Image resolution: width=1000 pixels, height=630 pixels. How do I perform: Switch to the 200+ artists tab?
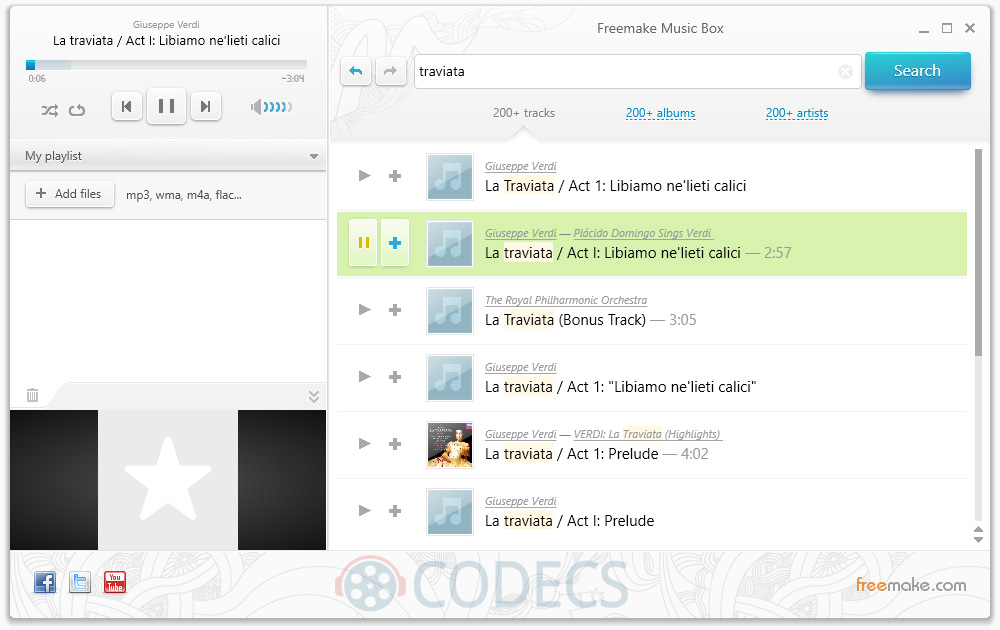click(x=797, y=113)
